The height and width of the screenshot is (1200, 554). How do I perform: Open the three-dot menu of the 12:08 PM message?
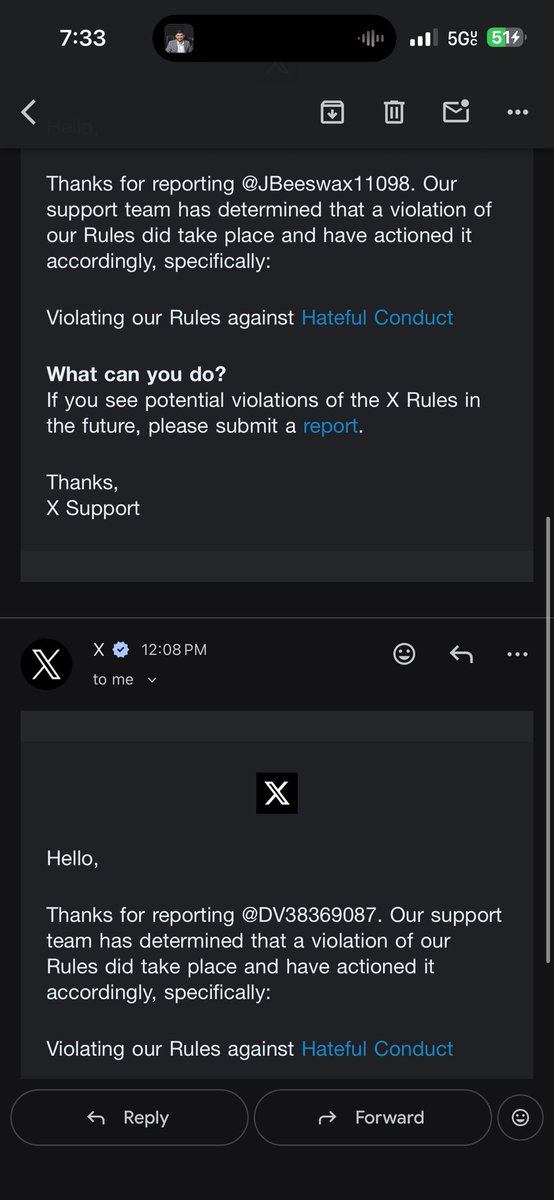pyautogui.click(x=517, y=654)
